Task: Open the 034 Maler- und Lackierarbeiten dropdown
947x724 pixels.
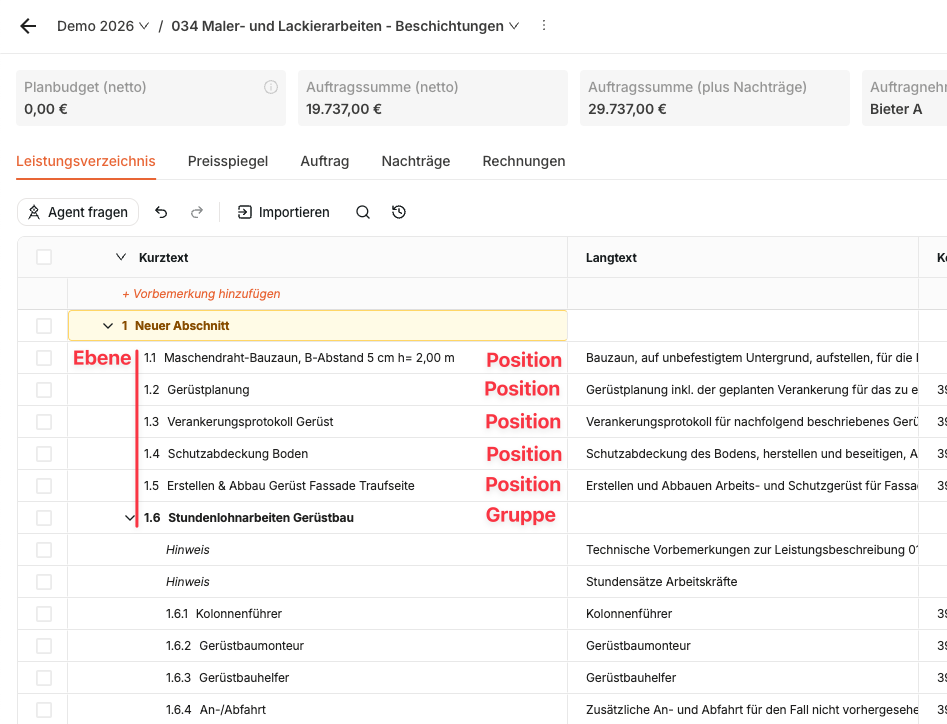Action: coord(345,26)
